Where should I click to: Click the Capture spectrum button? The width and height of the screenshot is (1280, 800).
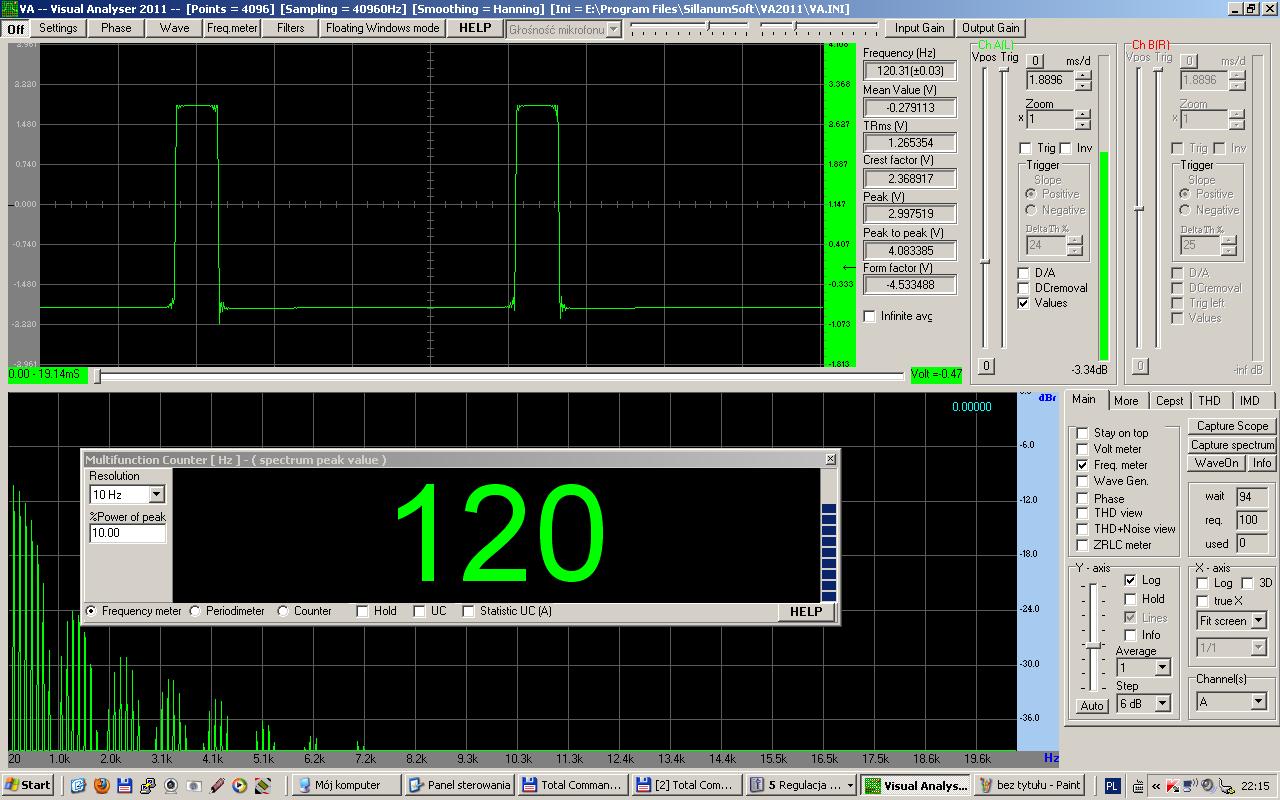pyautogui.click(x=1232, y=445)
